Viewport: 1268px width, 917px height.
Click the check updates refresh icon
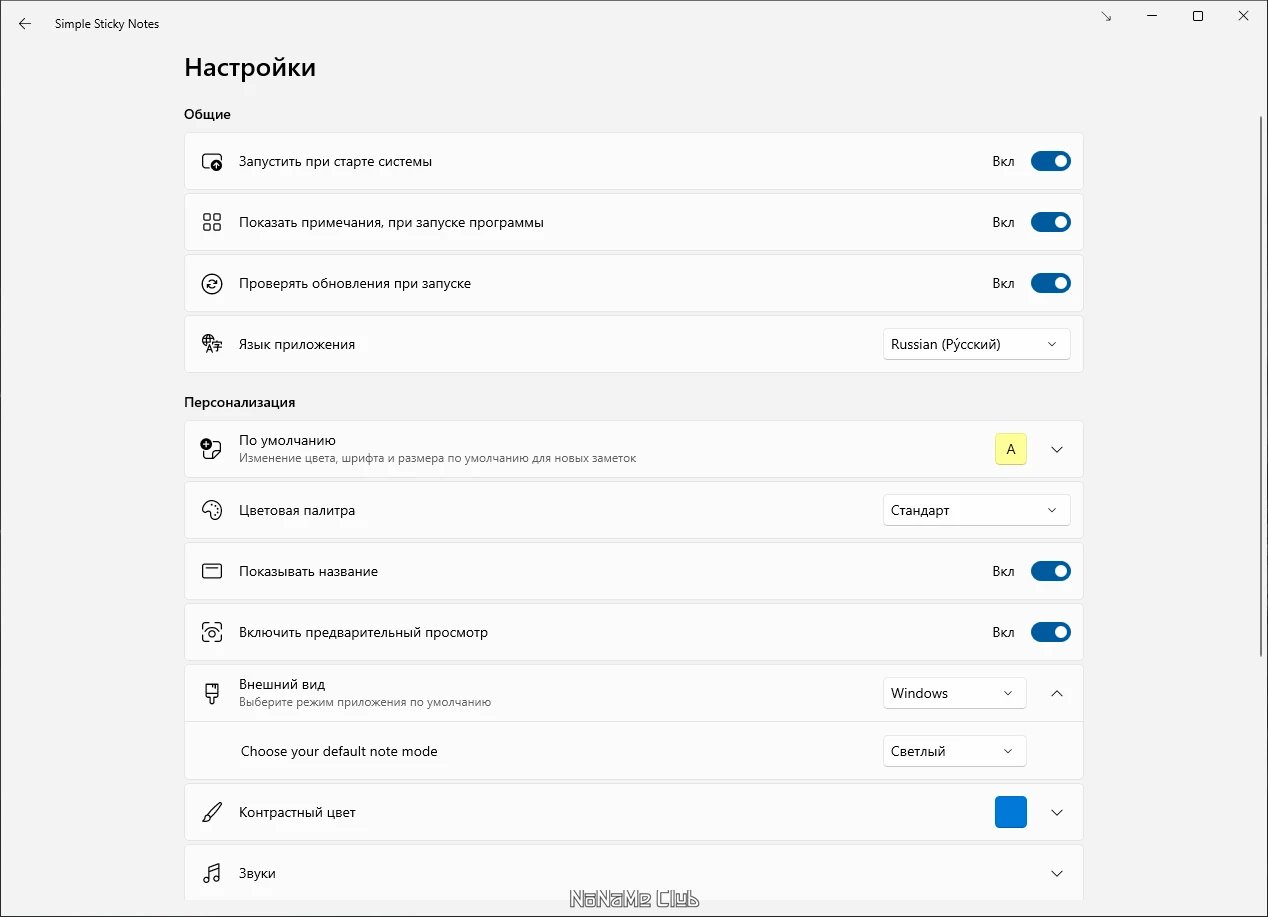pyautogui.click(x=212, y=284)
